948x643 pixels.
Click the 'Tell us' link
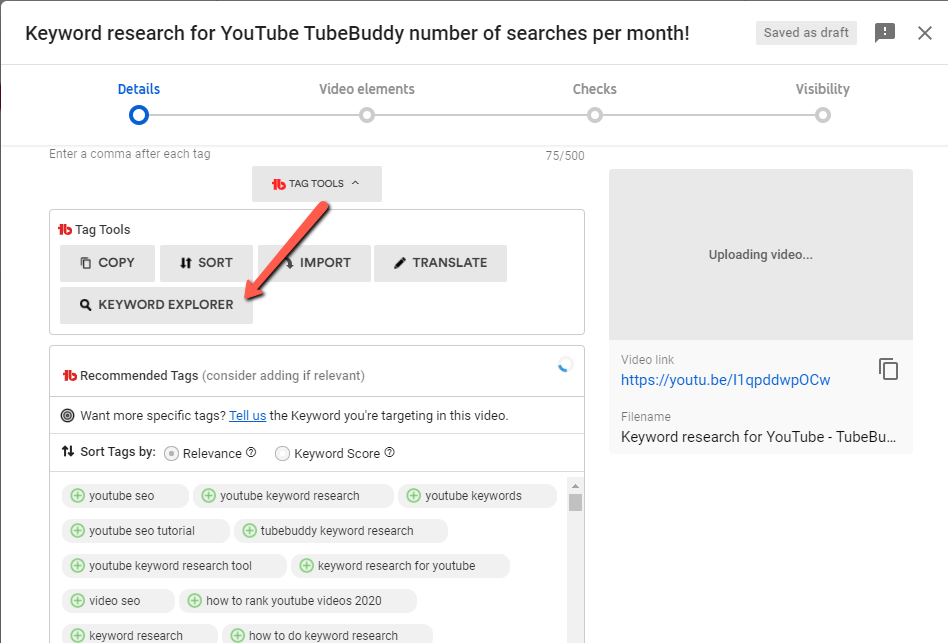point(247,415)
